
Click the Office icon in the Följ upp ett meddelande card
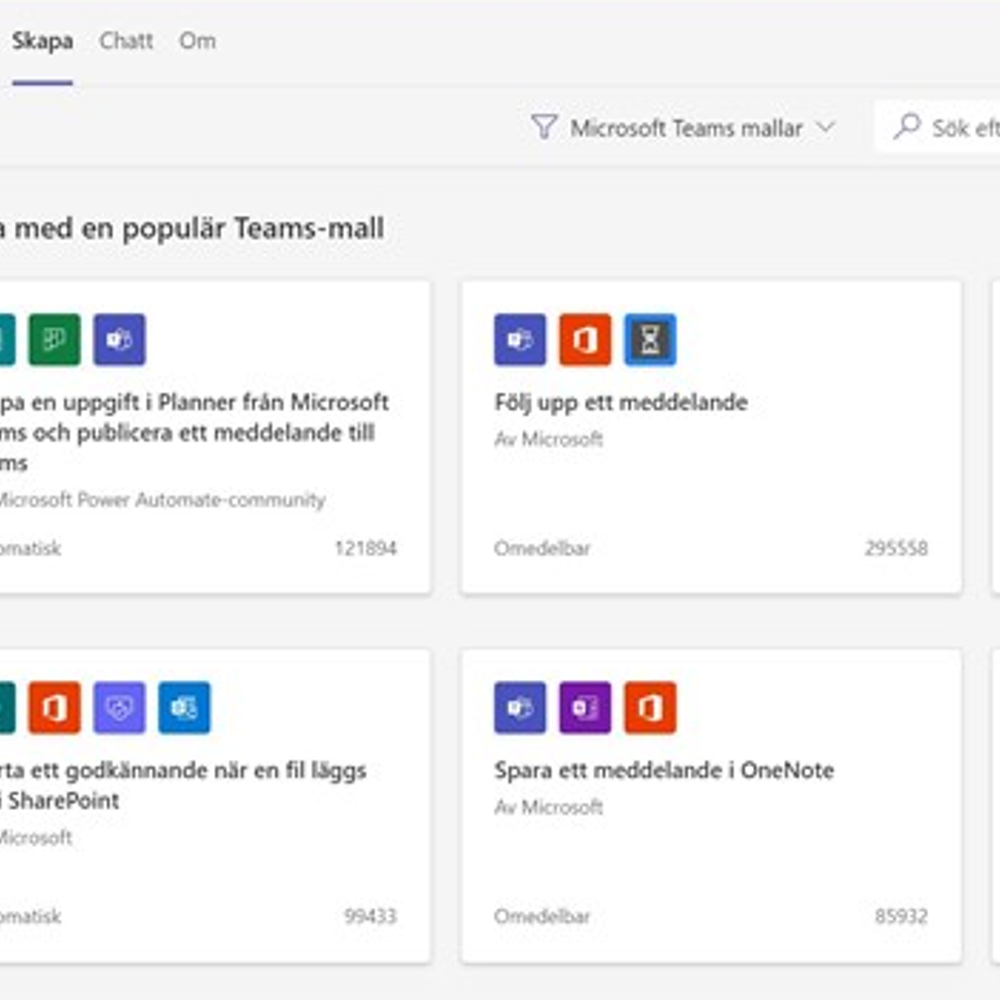[x=585, y=339]
